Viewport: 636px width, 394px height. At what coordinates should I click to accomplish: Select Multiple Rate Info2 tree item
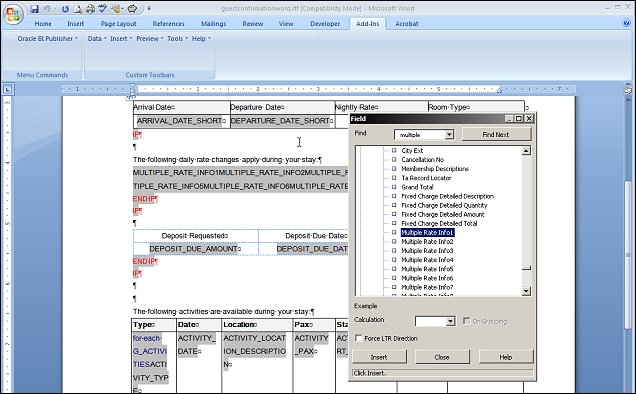[x=427, y=242]
